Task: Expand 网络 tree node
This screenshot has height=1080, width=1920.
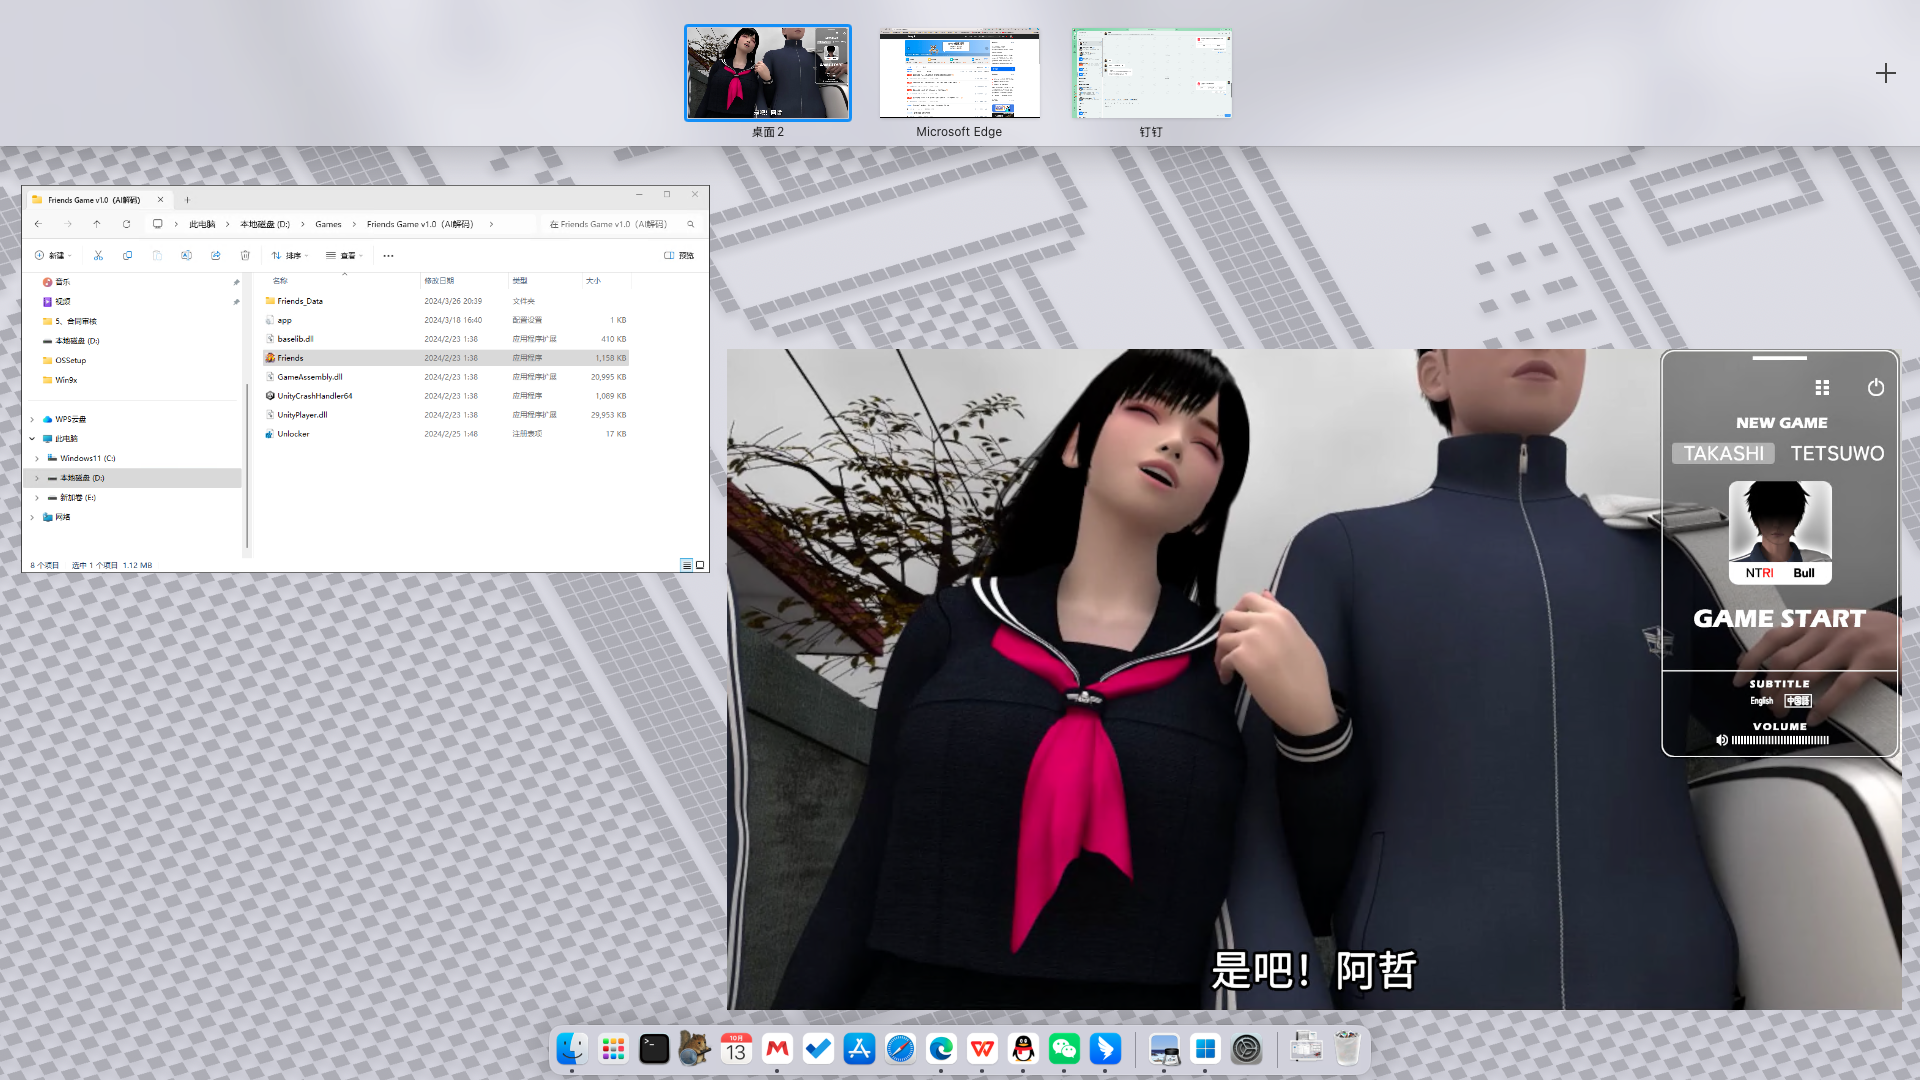Action: pyautogui.click(x=32, y=517)
